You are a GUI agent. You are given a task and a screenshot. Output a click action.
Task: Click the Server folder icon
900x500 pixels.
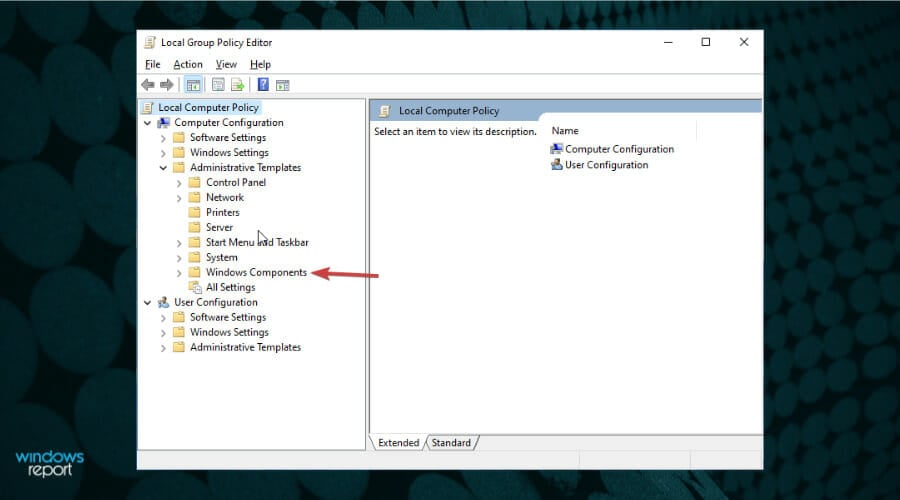pos(195,227)
